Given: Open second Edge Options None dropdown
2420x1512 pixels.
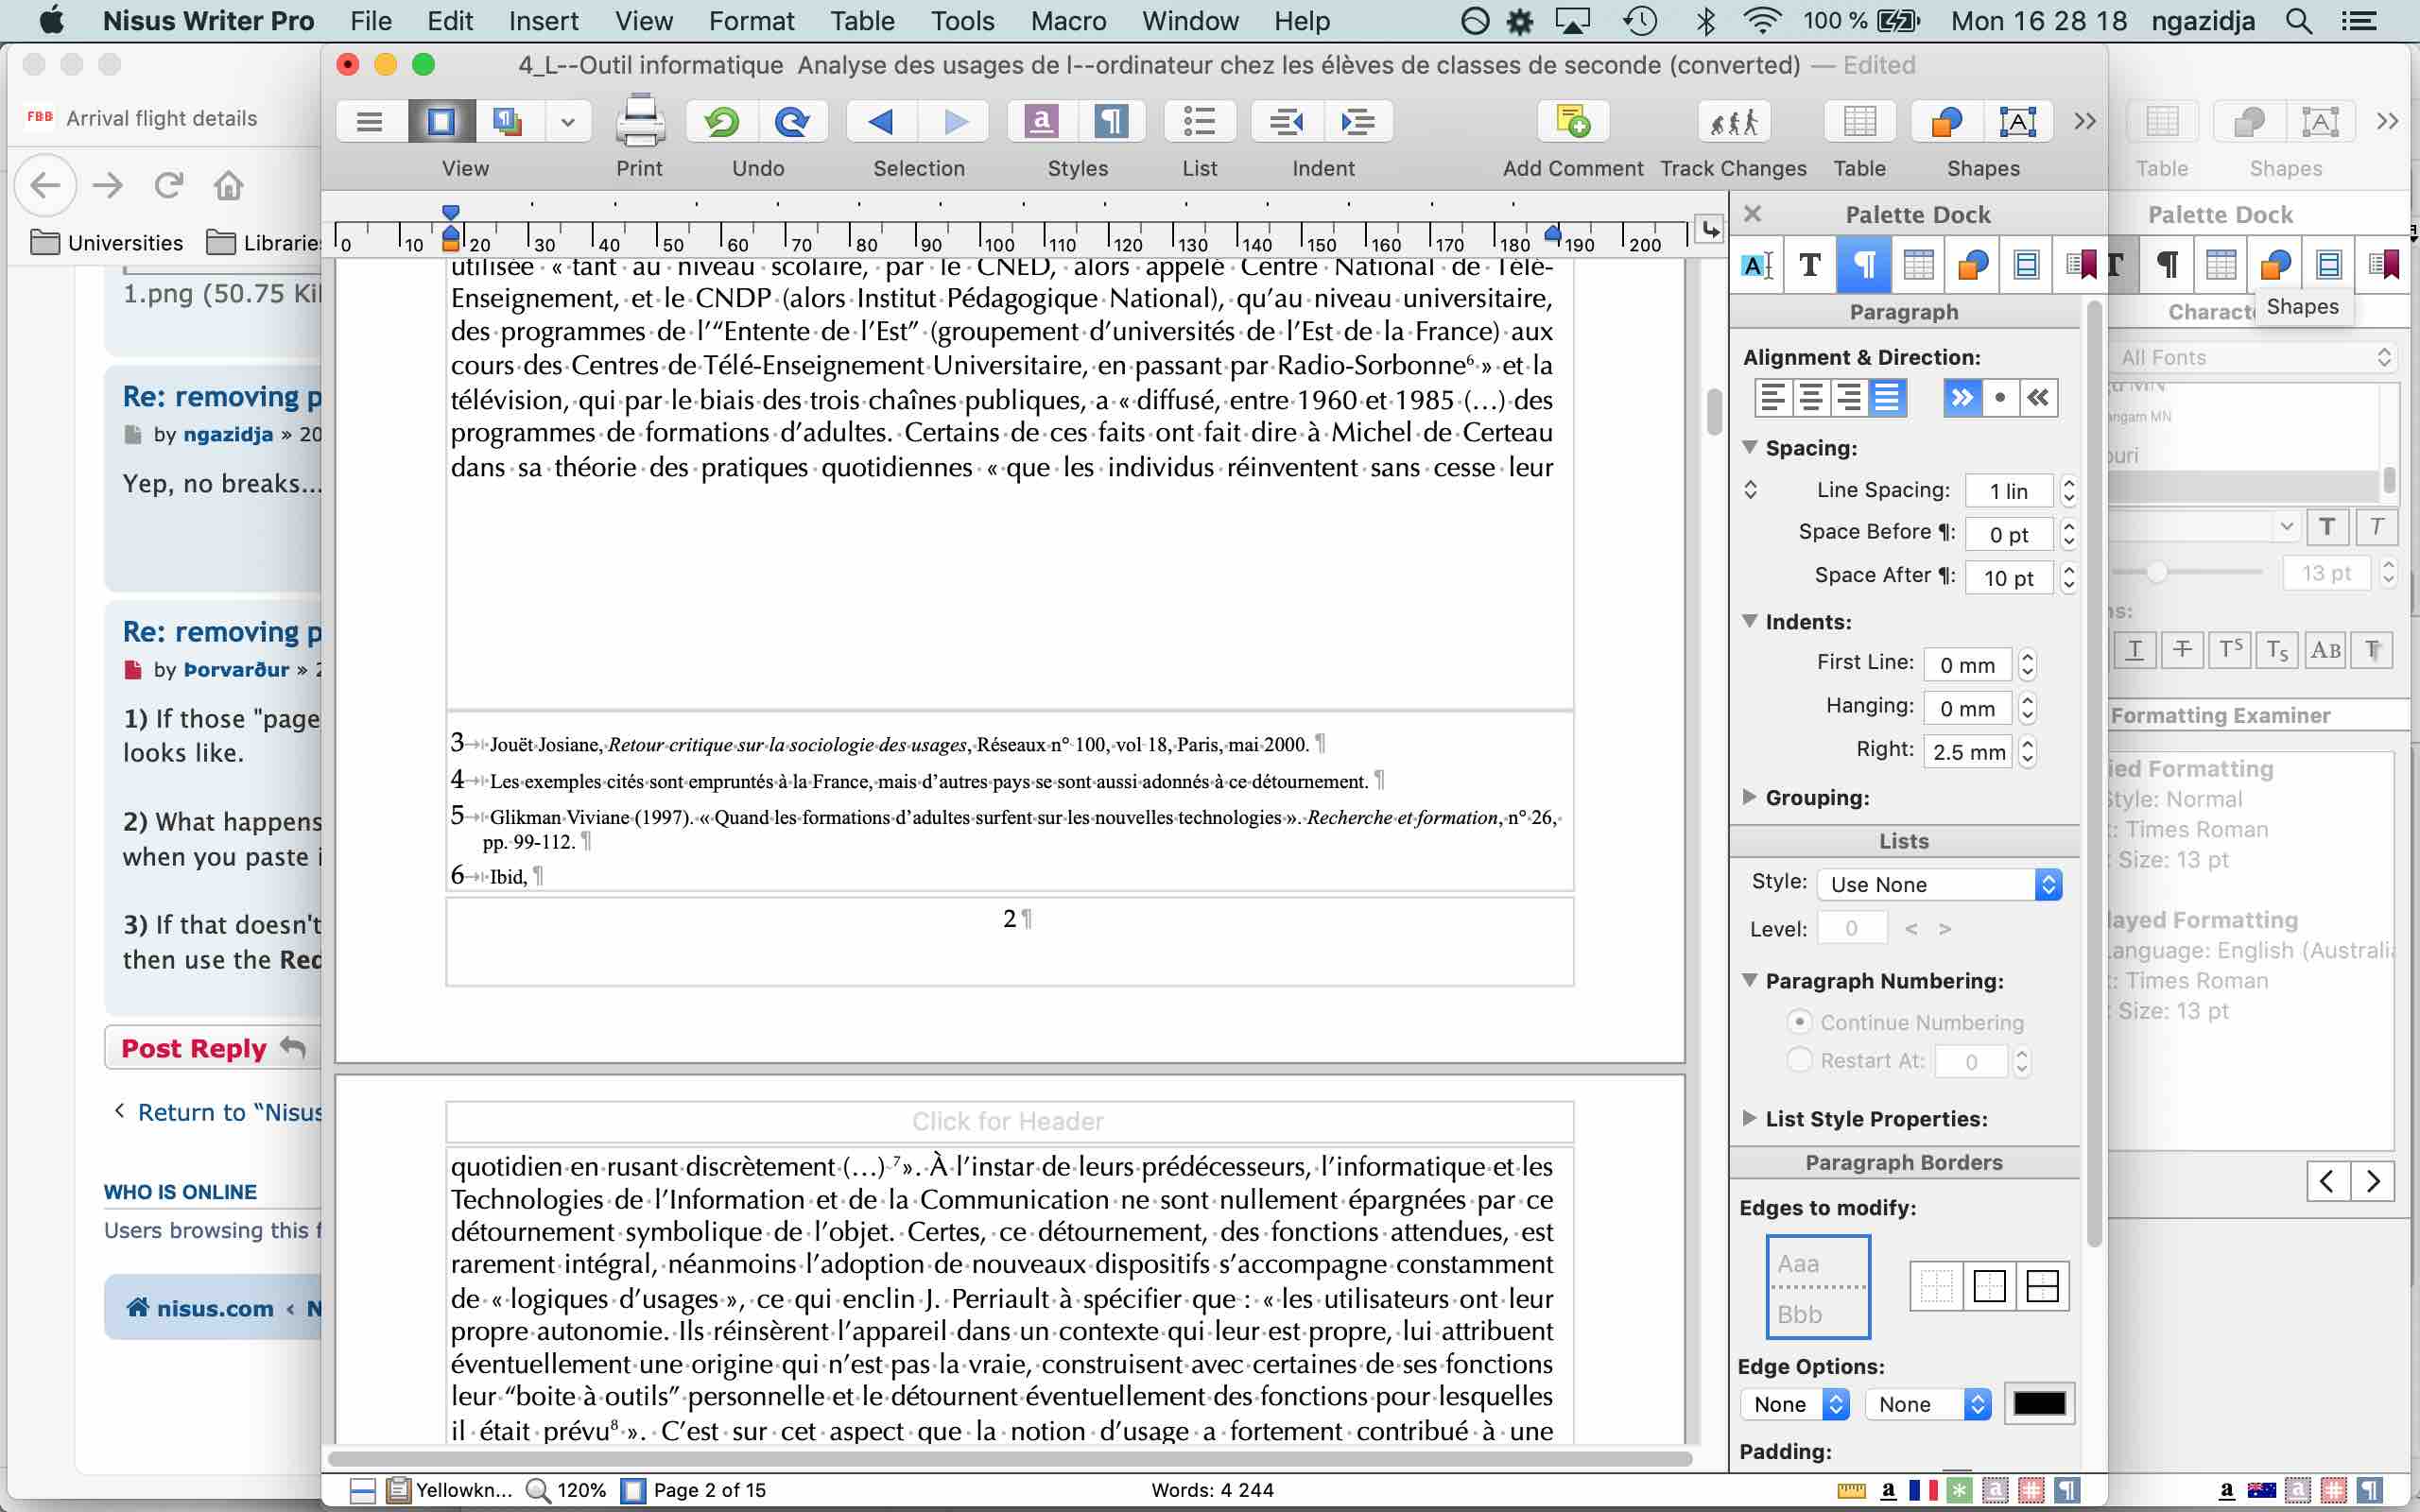Looking at the screenshot, I should tap(1928, 1404).
